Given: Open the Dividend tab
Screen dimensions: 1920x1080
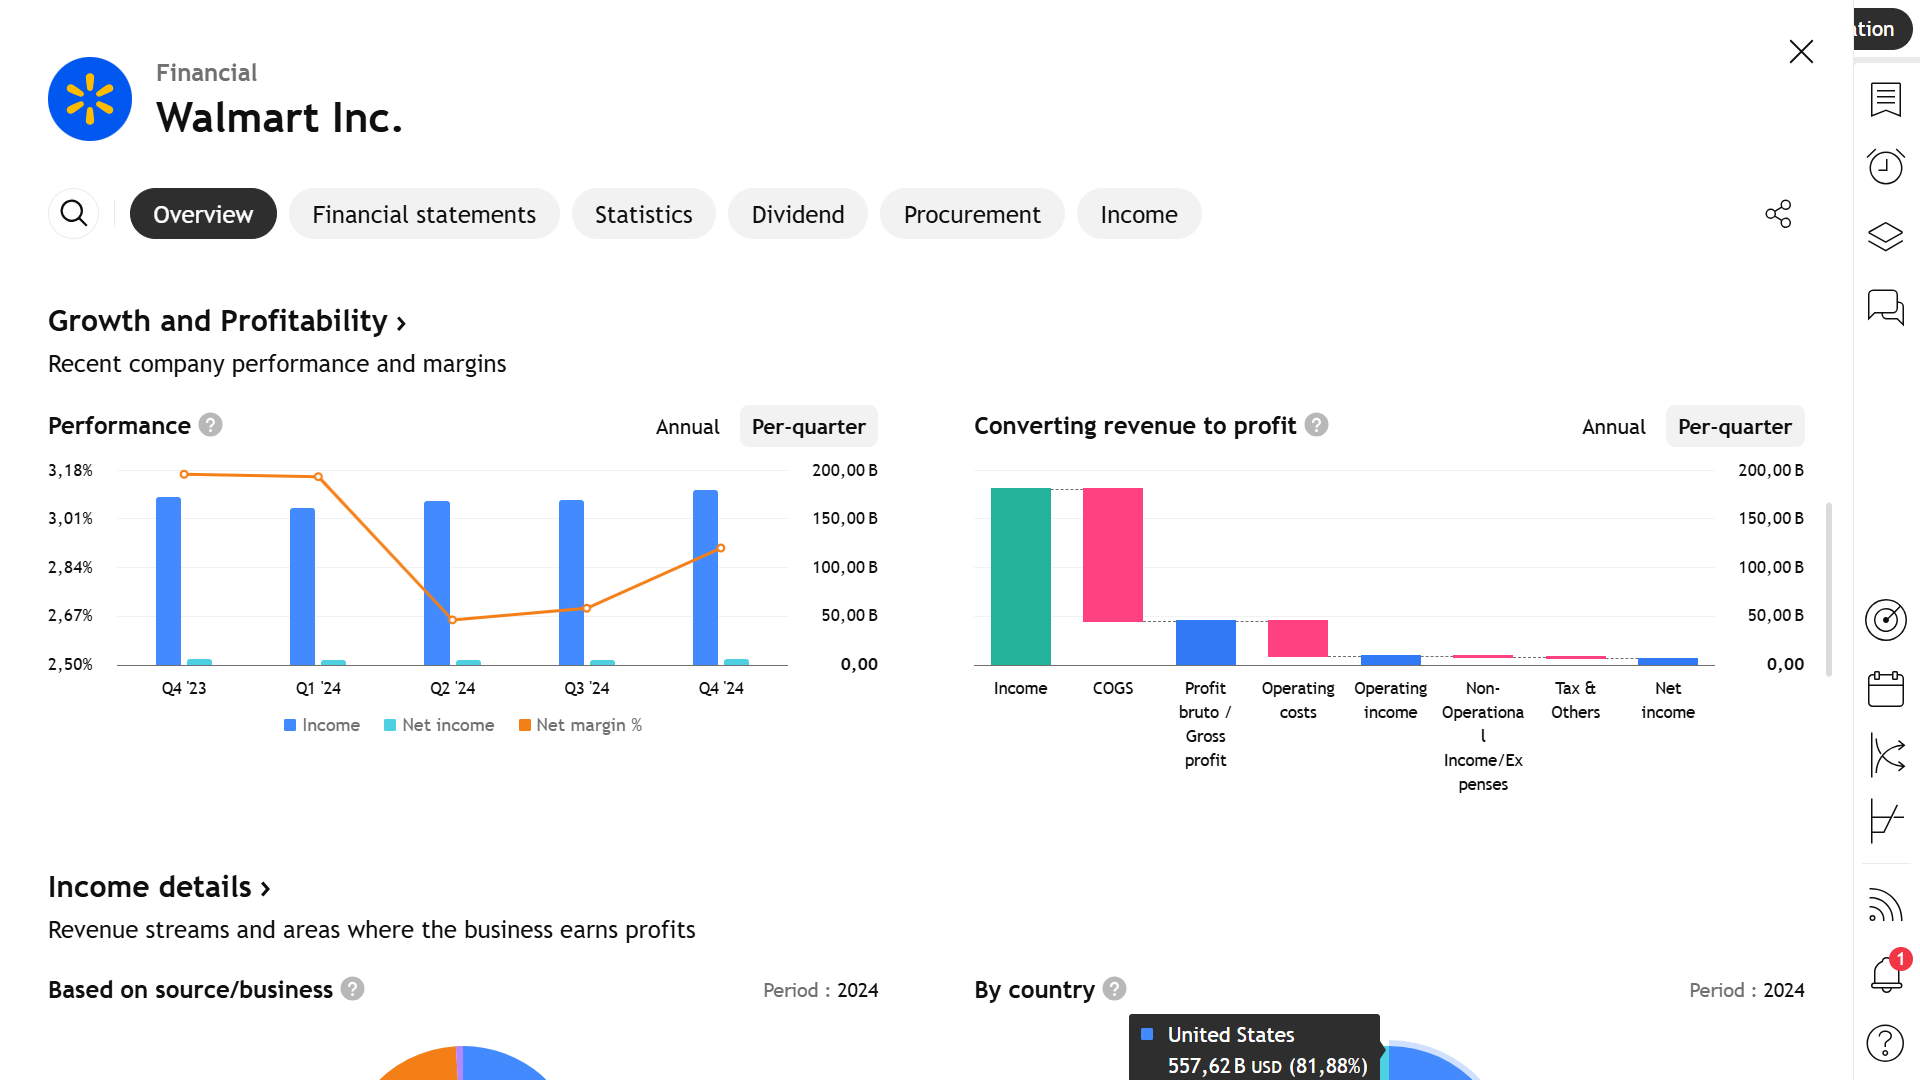Looking at the screenshot, I should [x=798, y=214].
